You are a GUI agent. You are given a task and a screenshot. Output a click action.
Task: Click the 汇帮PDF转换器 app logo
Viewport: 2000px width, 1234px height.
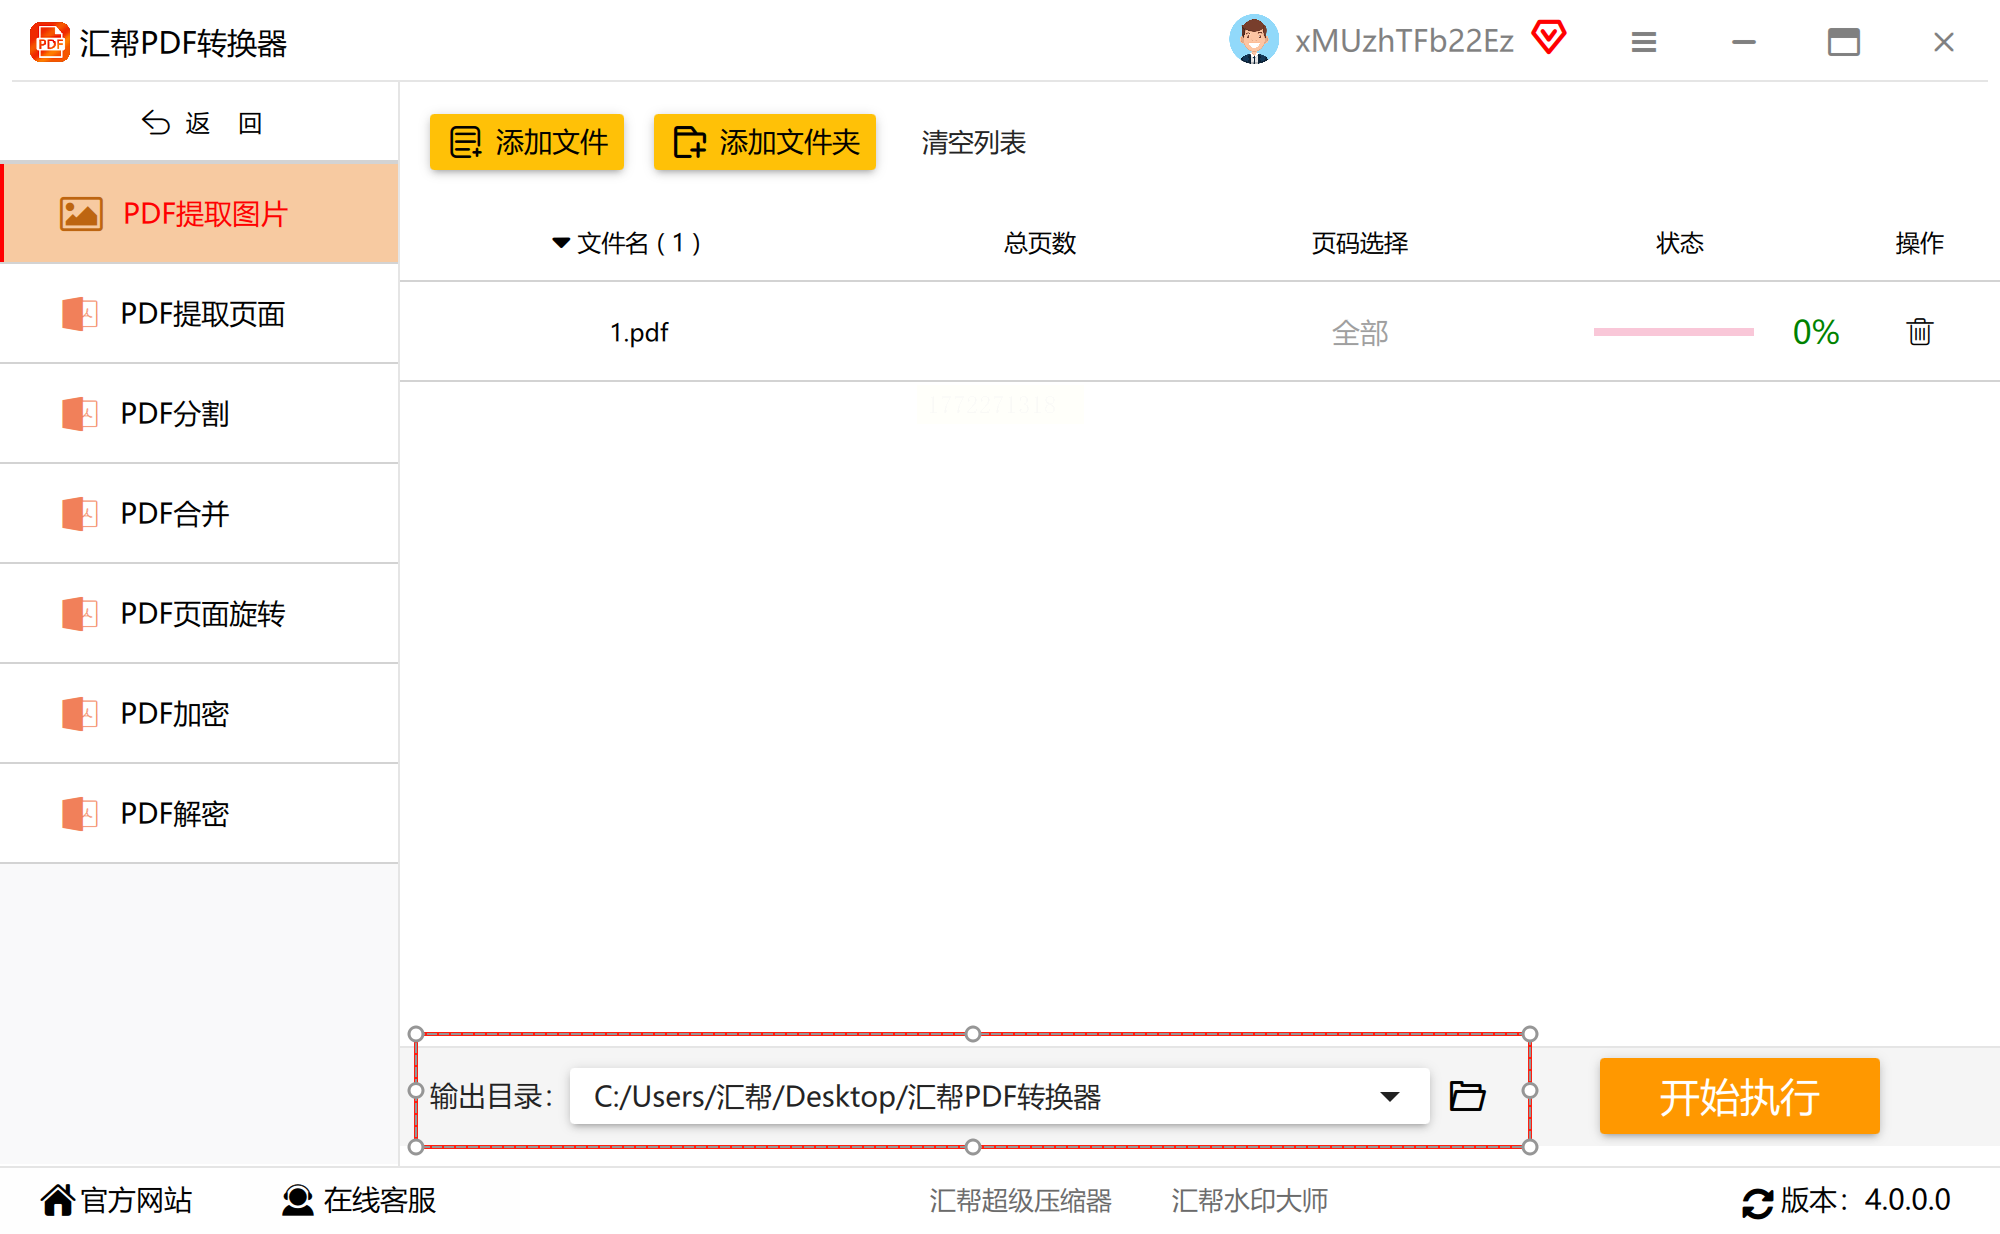[50, 42]
